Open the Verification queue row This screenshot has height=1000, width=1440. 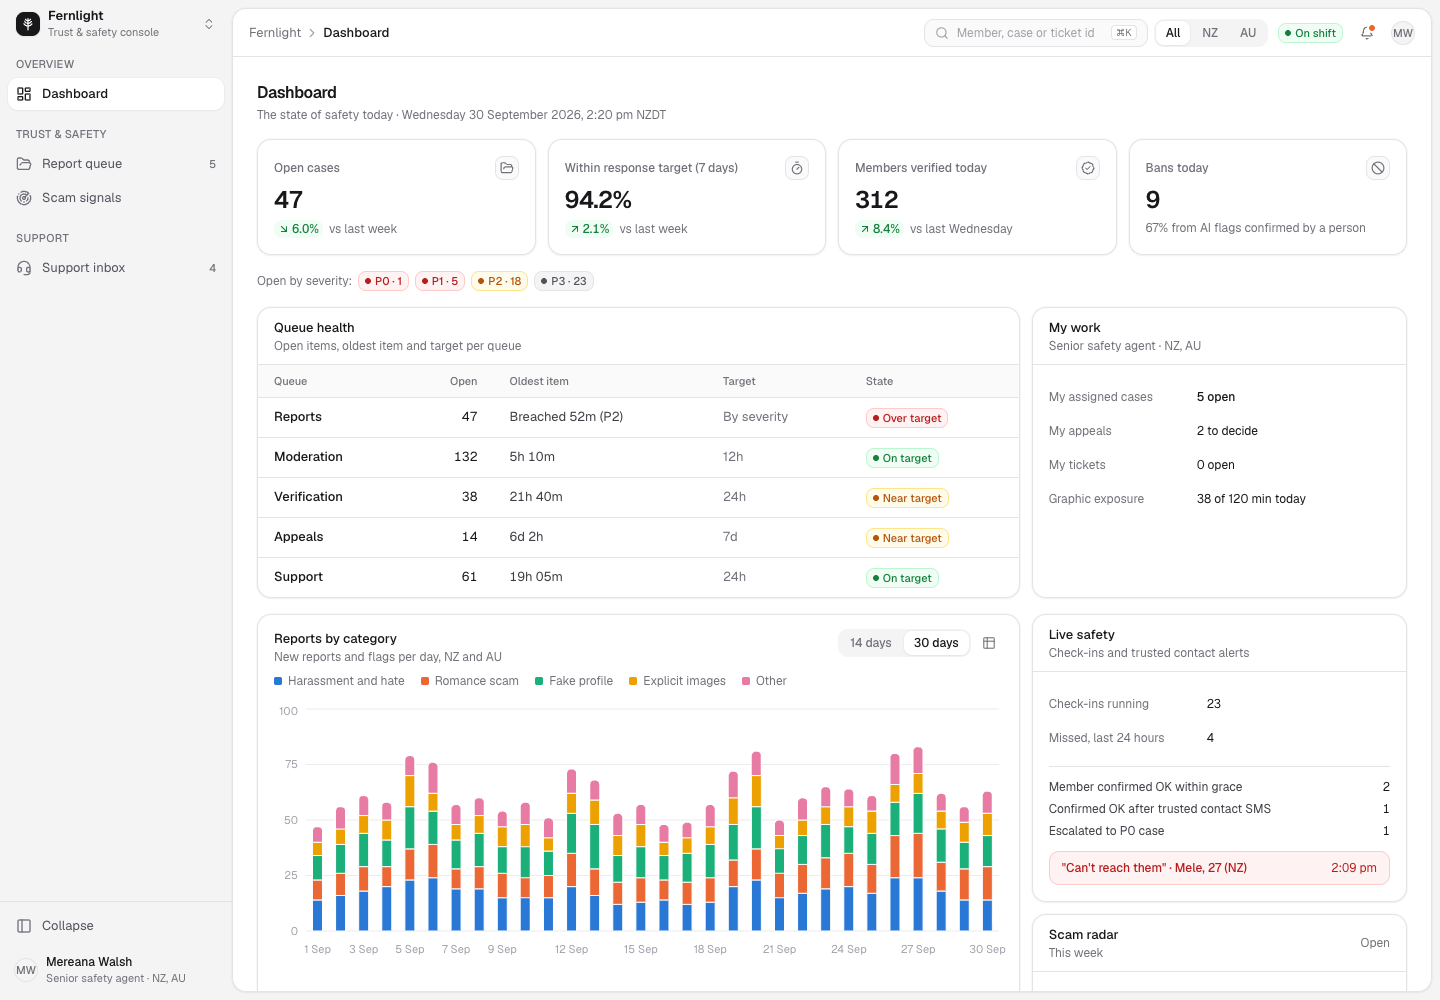tap(638, 497)
